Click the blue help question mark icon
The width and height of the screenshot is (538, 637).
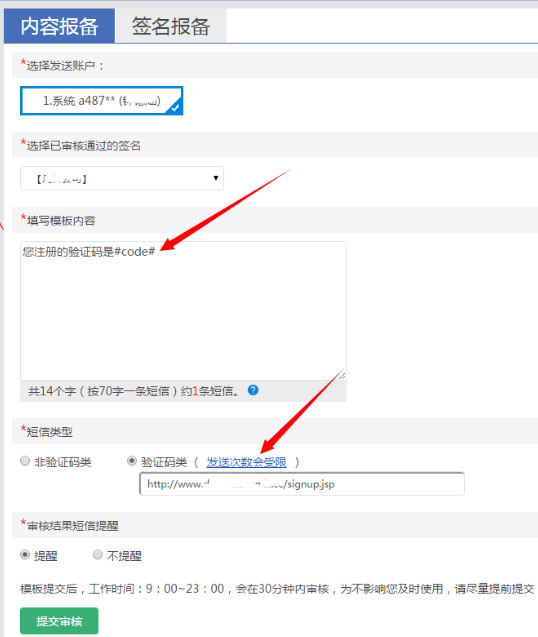(x=253, y=390)
